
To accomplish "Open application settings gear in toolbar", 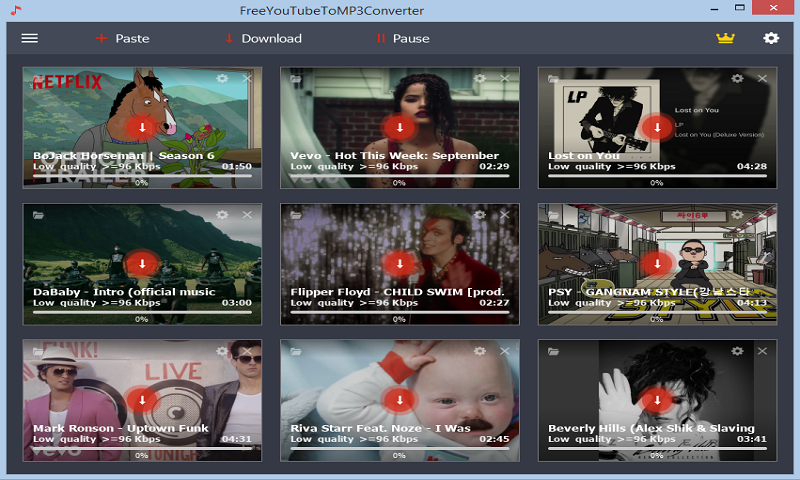I will [x=771, y=38].
